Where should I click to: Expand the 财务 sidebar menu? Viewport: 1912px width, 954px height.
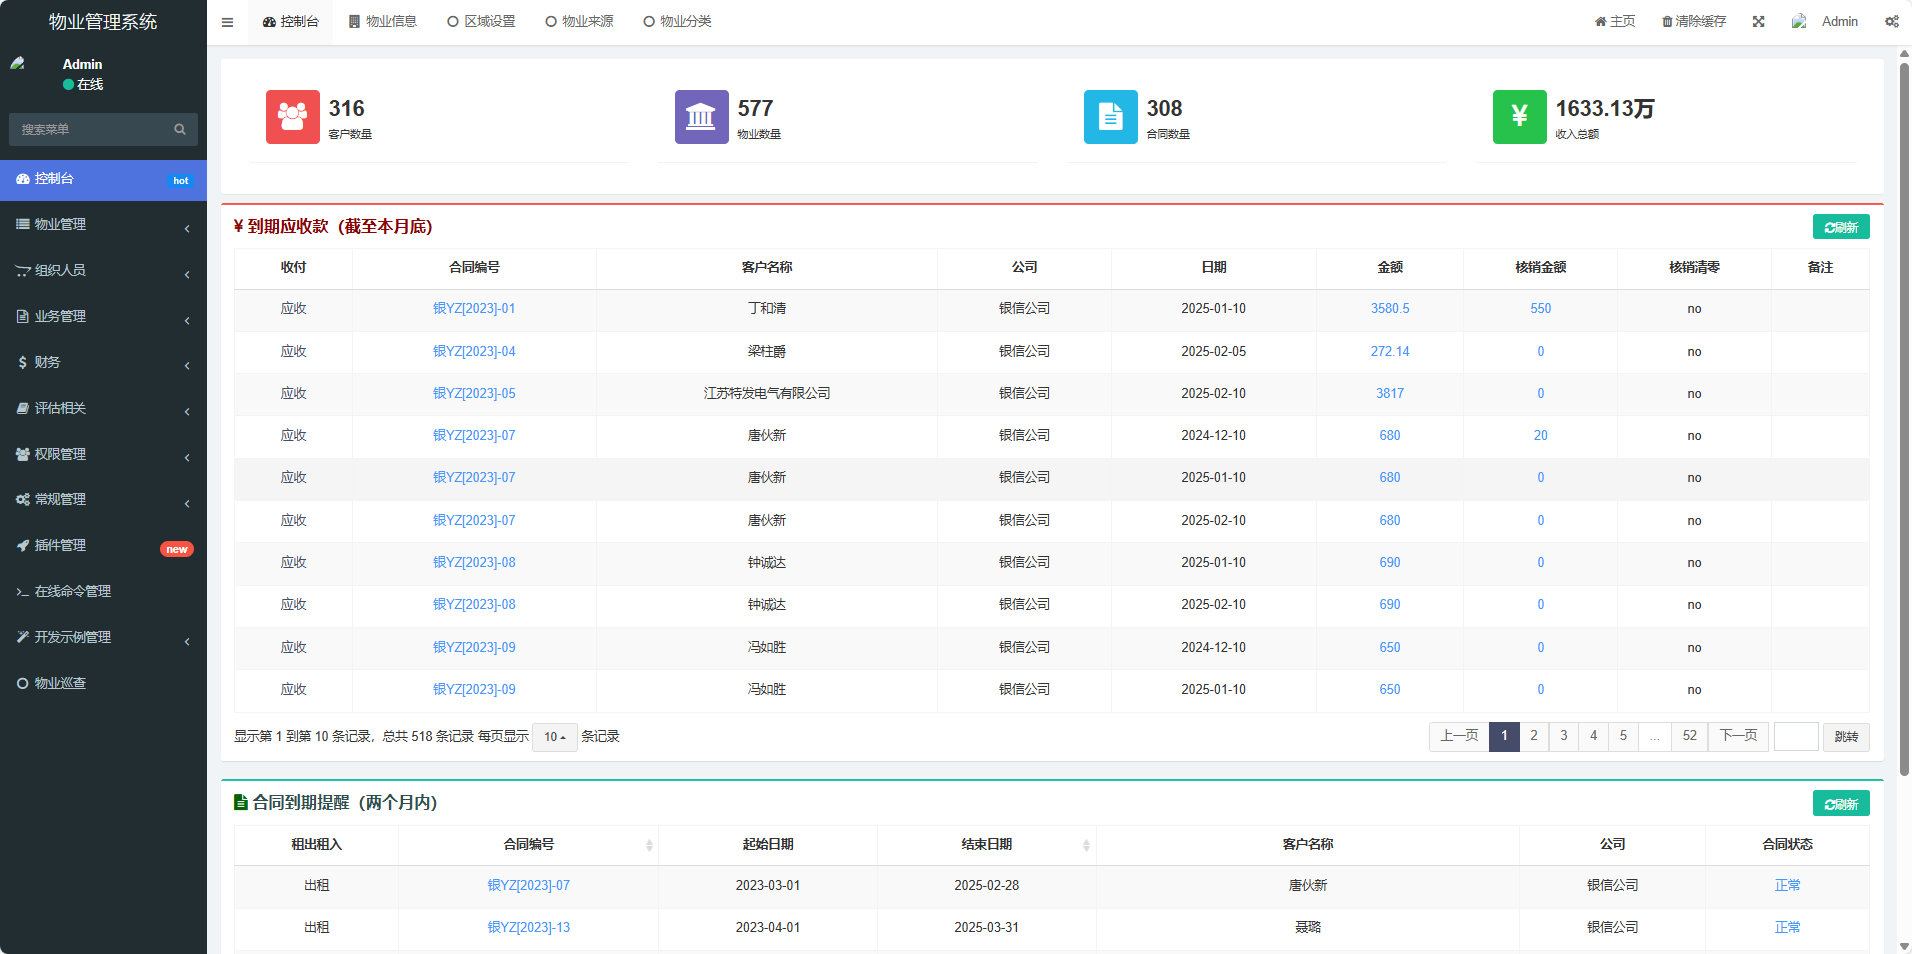click(103, 362)
